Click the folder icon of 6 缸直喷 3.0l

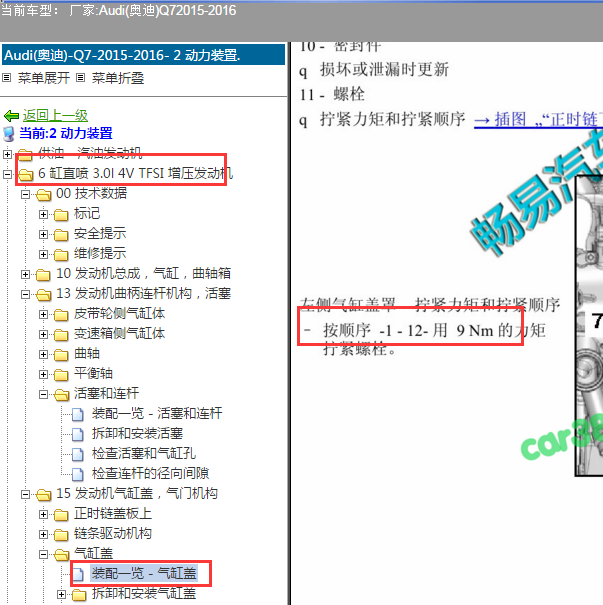coord(25,175)
